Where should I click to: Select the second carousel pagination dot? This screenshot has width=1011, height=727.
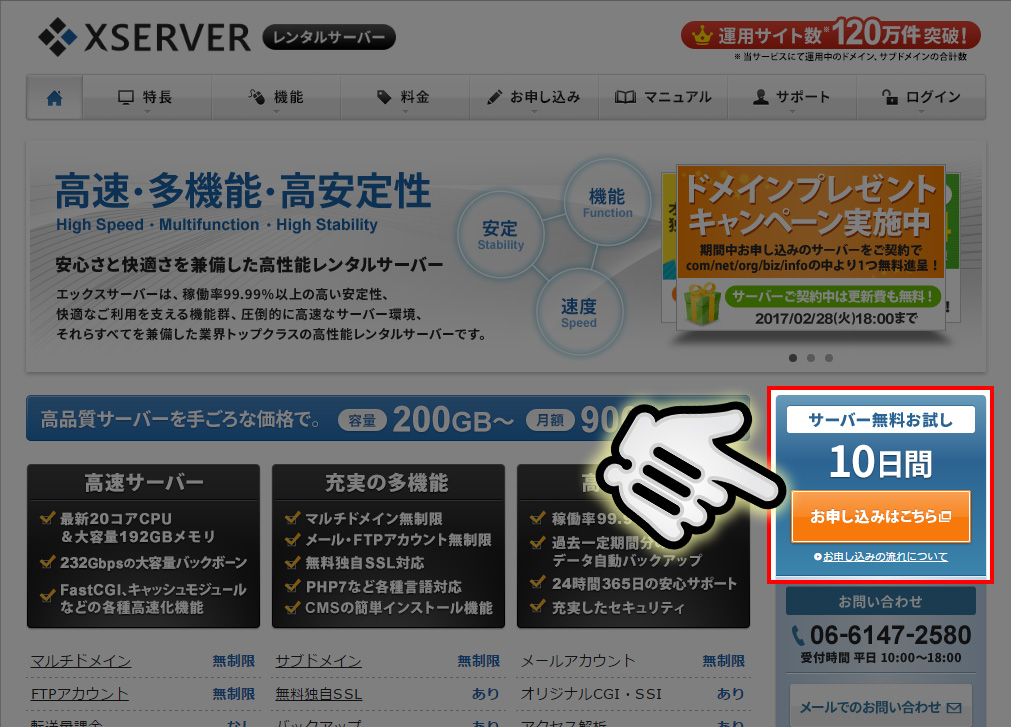tap(809, 357)
